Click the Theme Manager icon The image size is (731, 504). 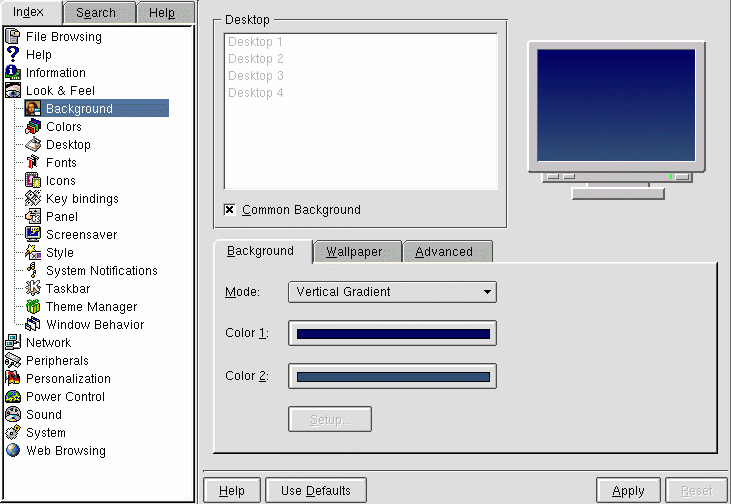33,307
